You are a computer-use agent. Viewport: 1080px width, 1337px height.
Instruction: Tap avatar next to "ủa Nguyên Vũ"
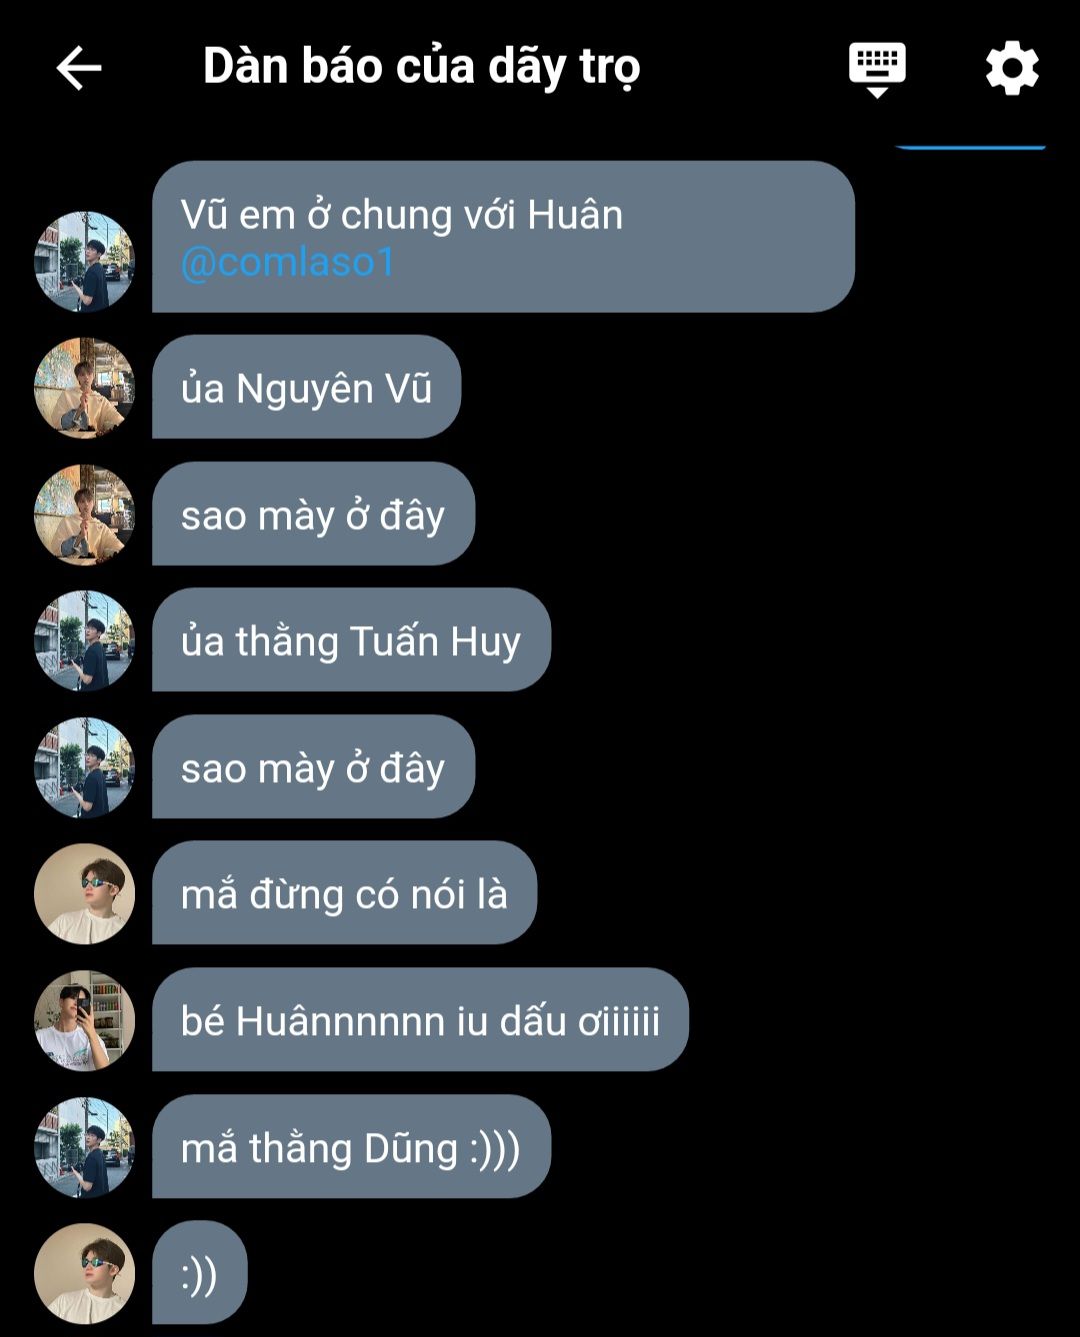click(84, 388)
